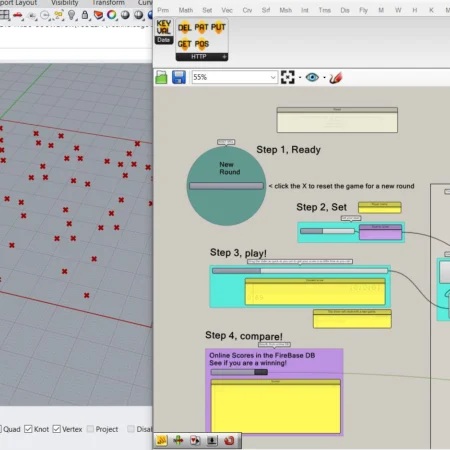Click the playing cards icon in bottom toolbar
Image resolution: width=450 pixels, height=450 pixels.
click(195, 441)
